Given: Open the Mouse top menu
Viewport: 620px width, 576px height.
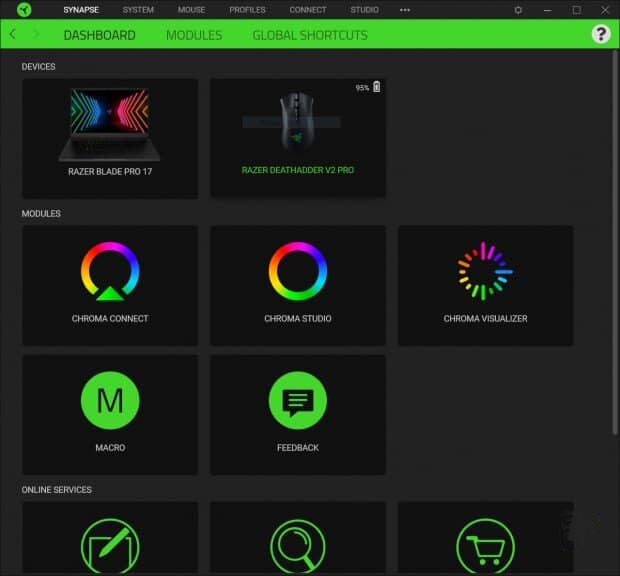Looking at the screenshot, I should click(x=191, y=10).
